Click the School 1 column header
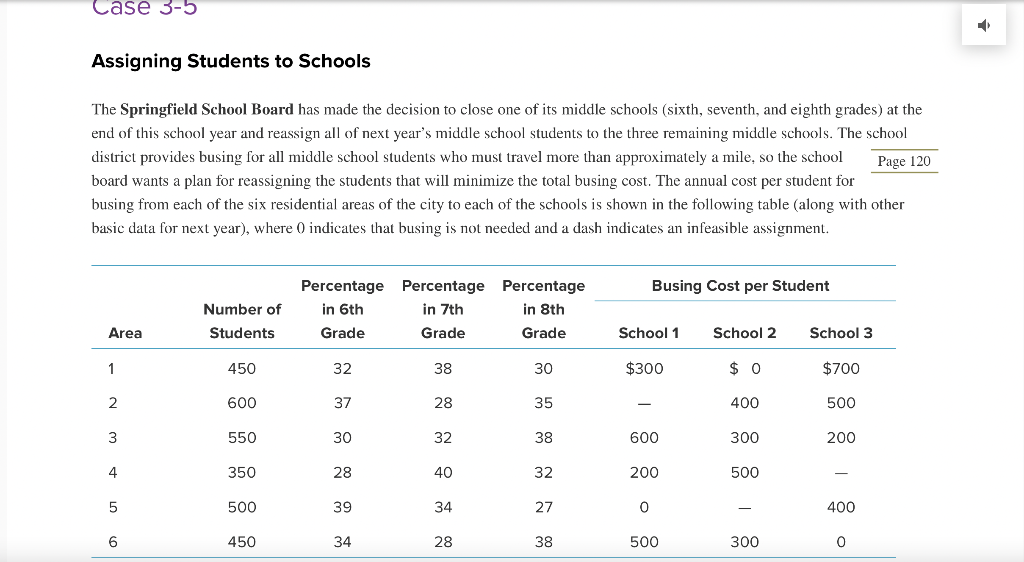This screenshot has height=562, width=1024. click(648, 333)
